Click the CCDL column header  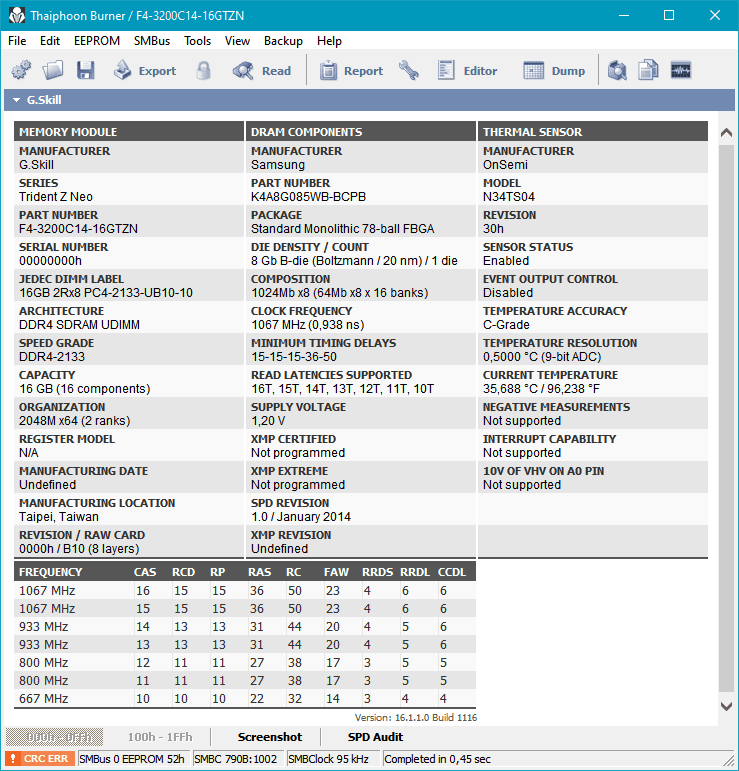coord(451,572)
